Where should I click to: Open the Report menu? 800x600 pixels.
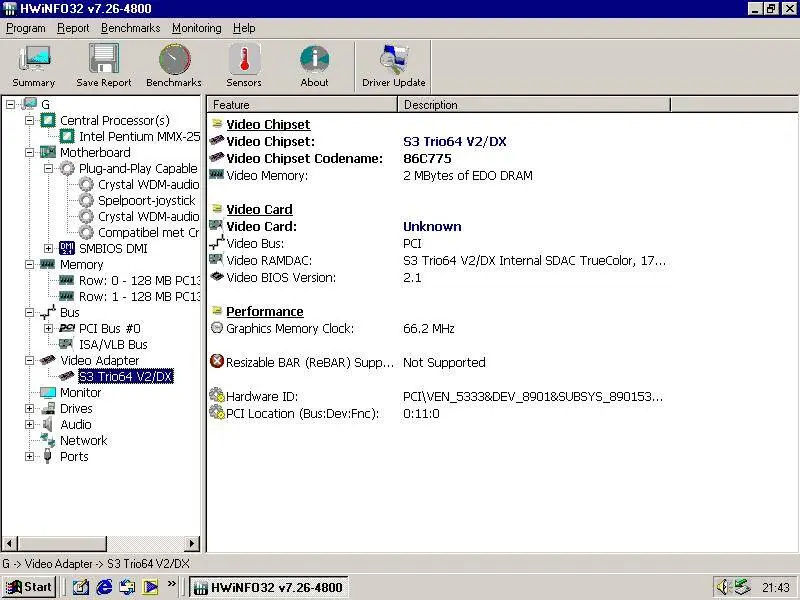coord(73,28)
